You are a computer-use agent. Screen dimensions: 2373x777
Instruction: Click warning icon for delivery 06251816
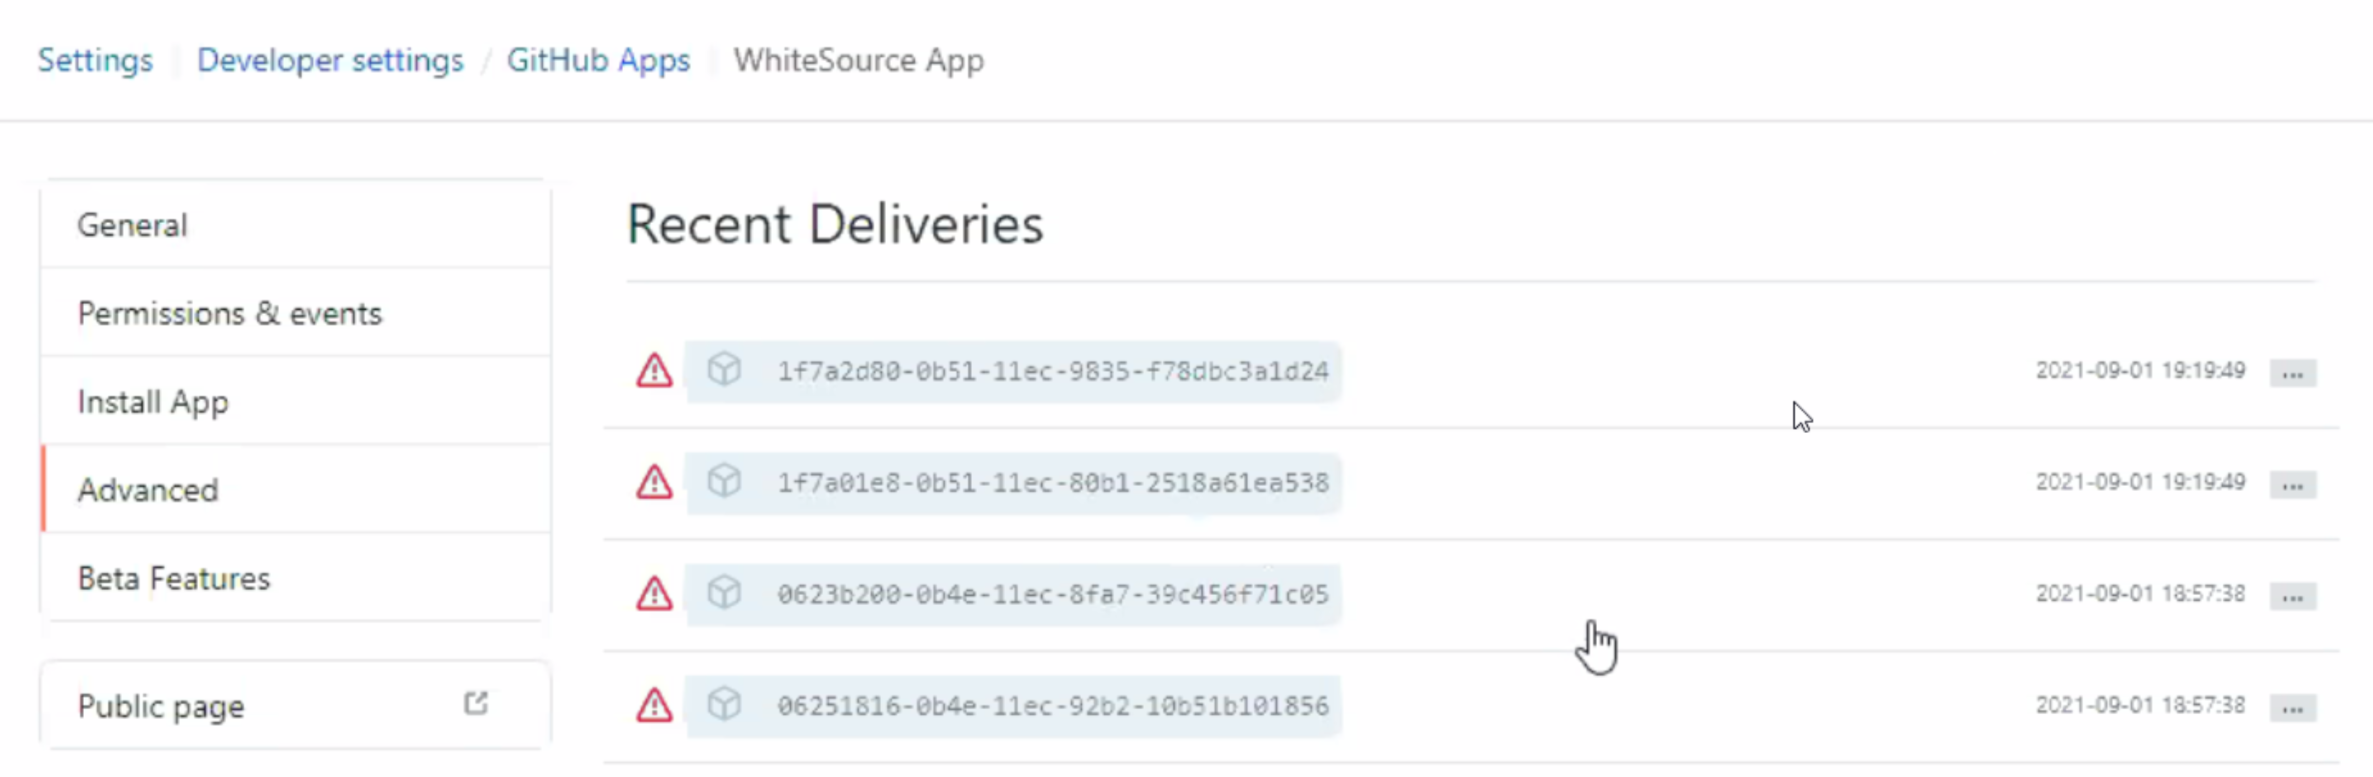coord(654,706)
